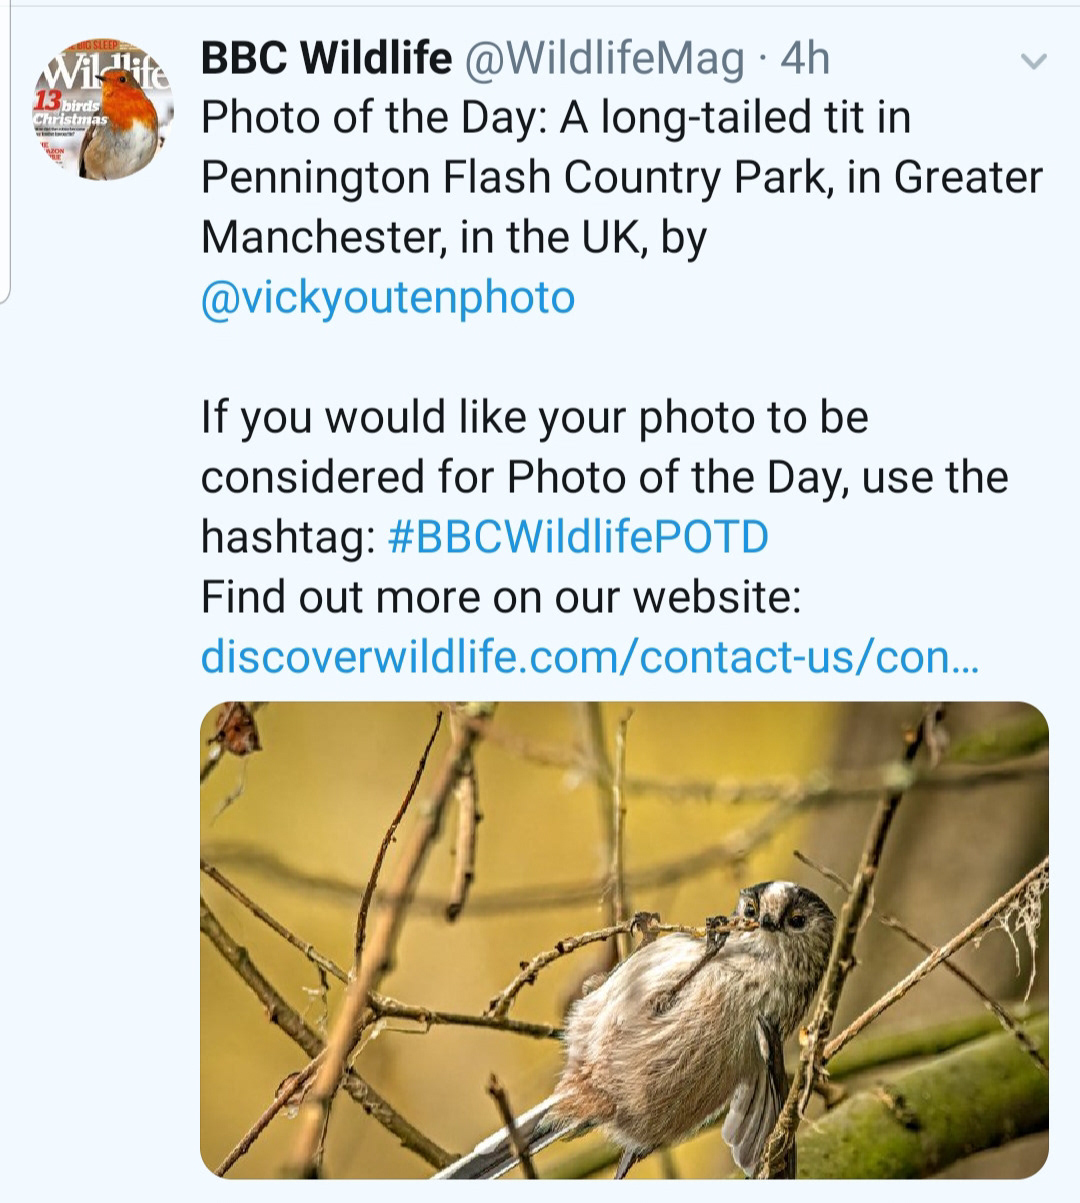The height and width of the screenshot is (1203, 1080).
Task: Click the "Find out more on our website:" line
Action: (x=500, y=597)
